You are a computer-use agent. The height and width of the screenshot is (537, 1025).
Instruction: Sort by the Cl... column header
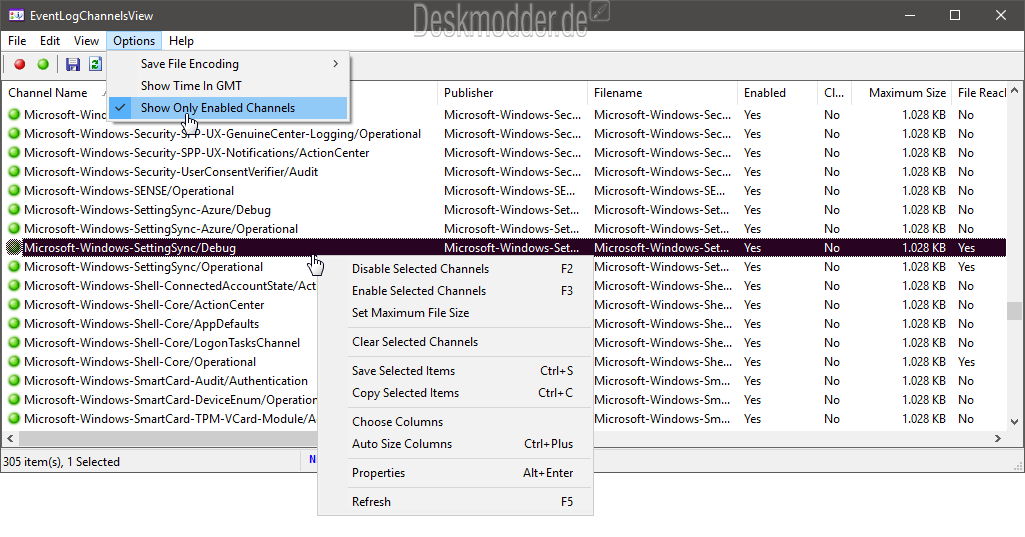(x=834, y=93)
